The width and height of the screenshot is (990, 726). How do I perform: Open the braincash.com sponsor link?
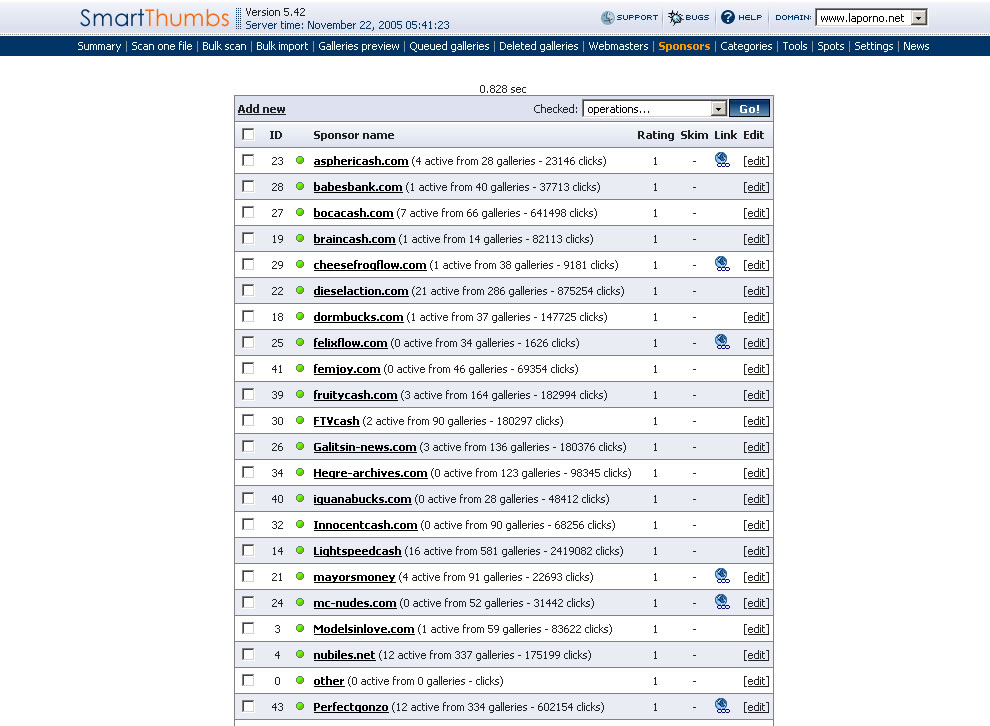tap(354, 239)
